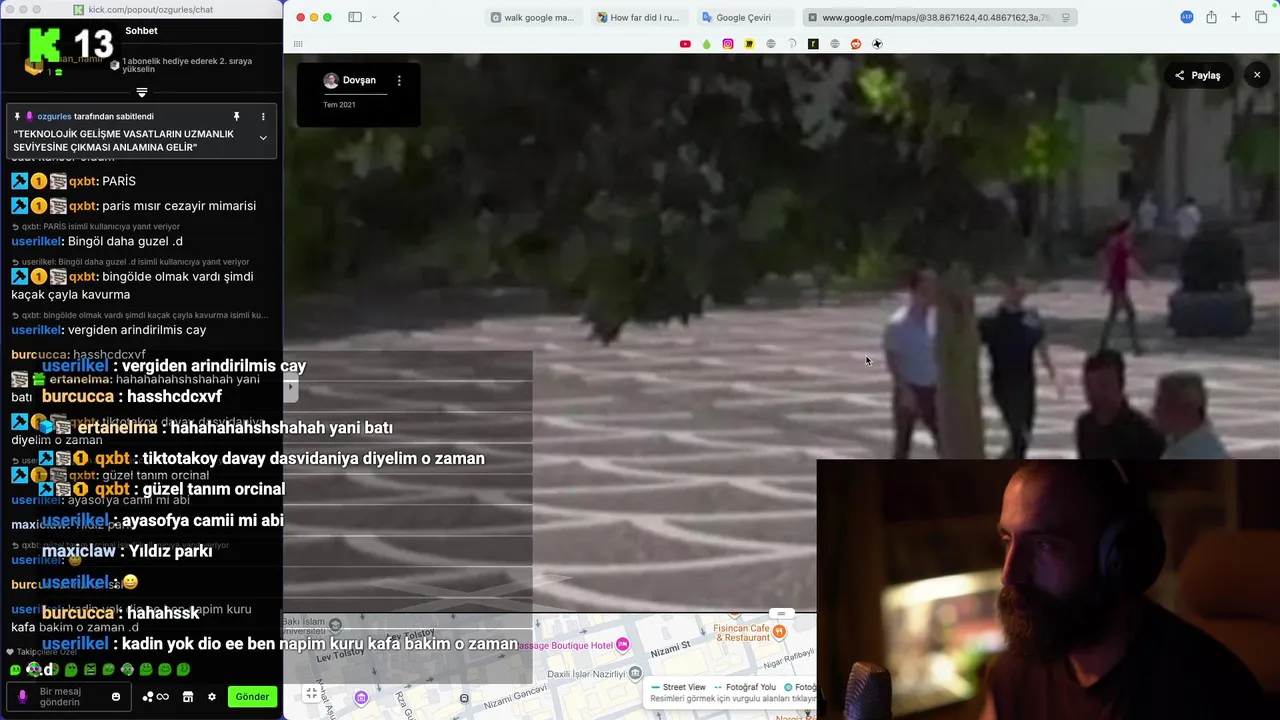Collapse the mini map with shrink icon
Viewport: 1280px width, 720px height.
pos(312,693)
